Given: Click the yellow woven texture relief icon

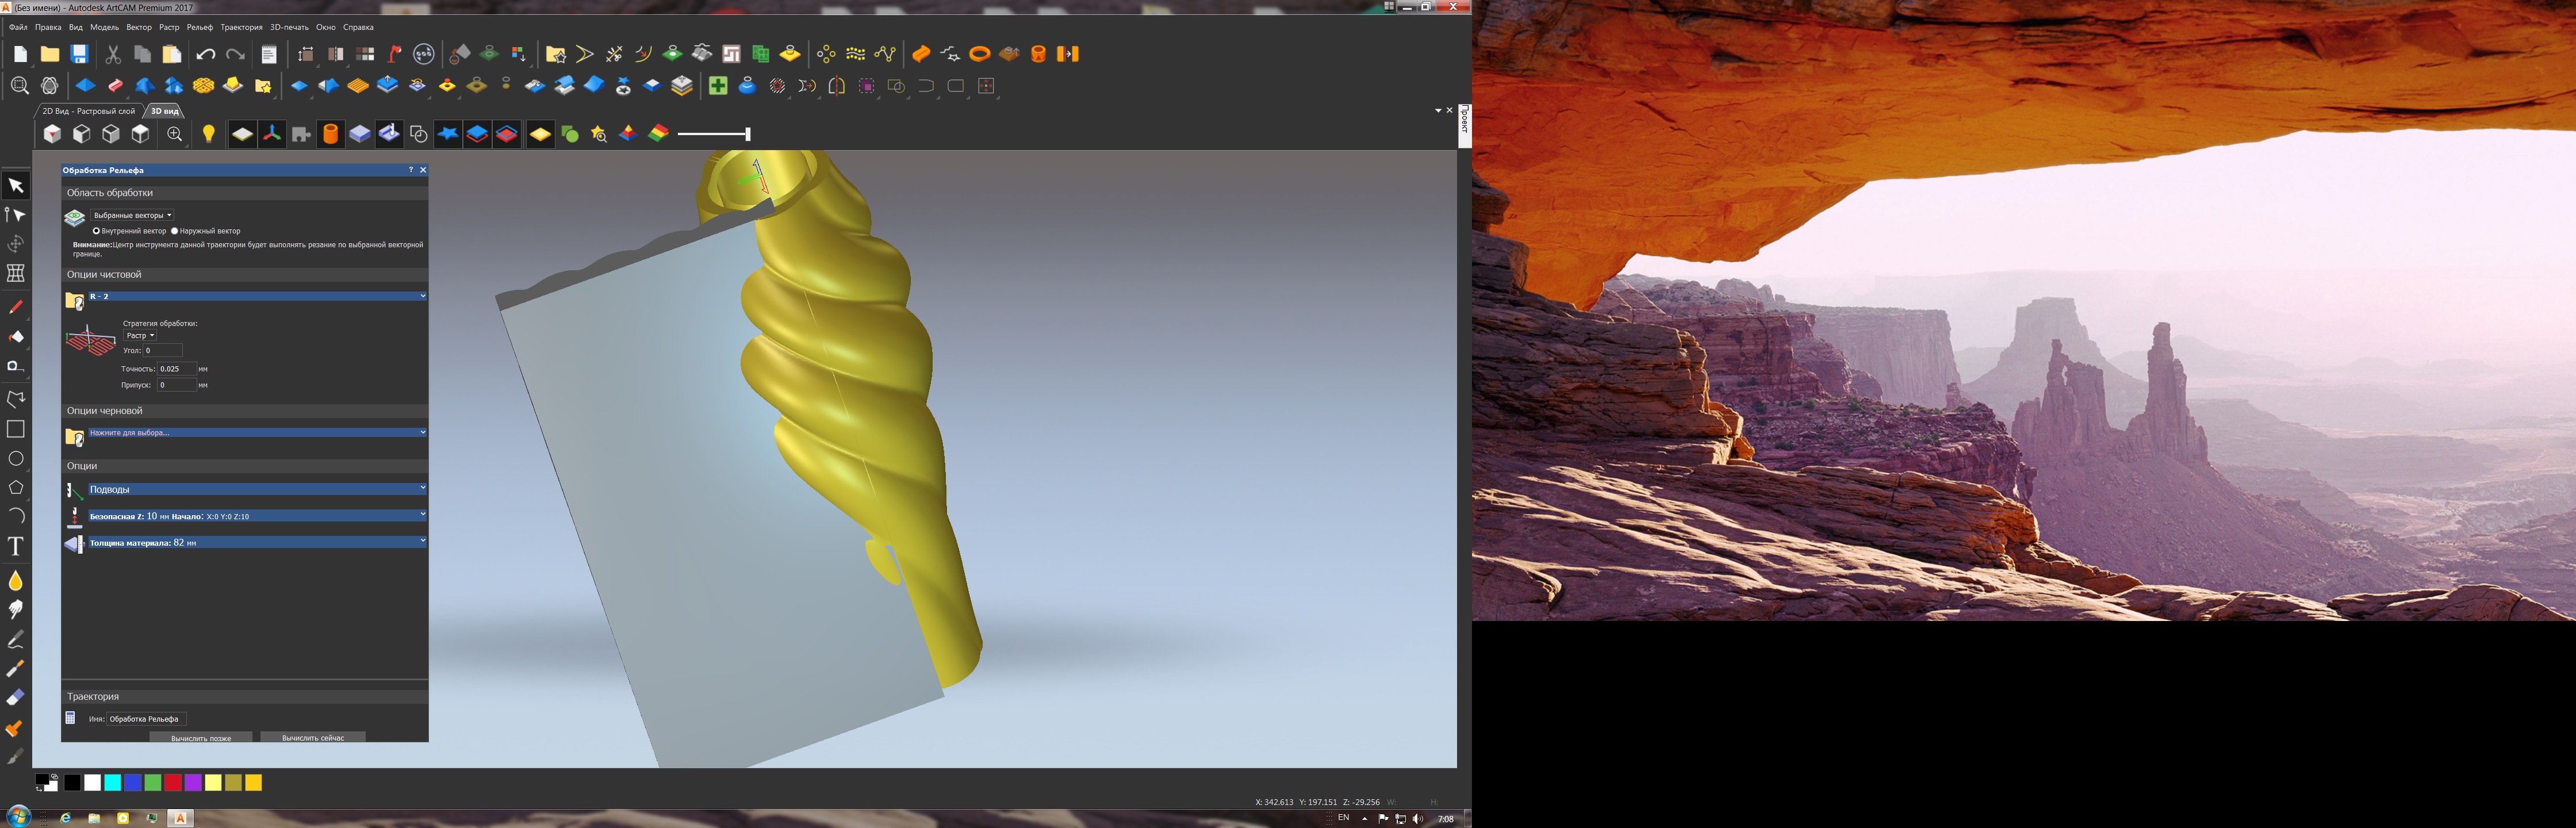Looking at the screenshot, I should tap(203, 86).
